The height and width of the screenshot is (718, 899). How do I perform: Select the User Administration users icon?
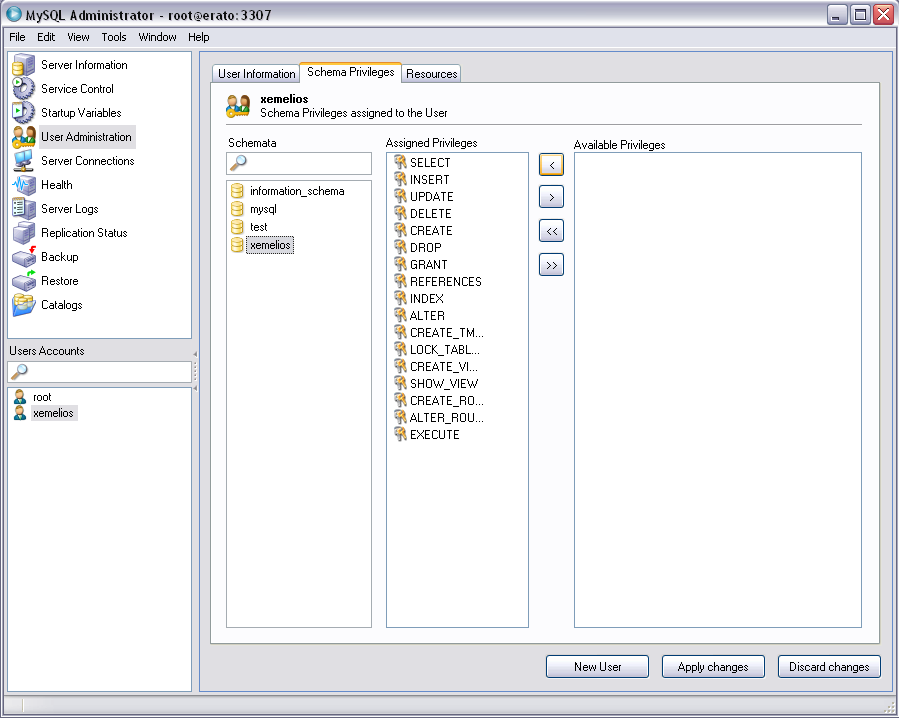[x=24, y=136]
